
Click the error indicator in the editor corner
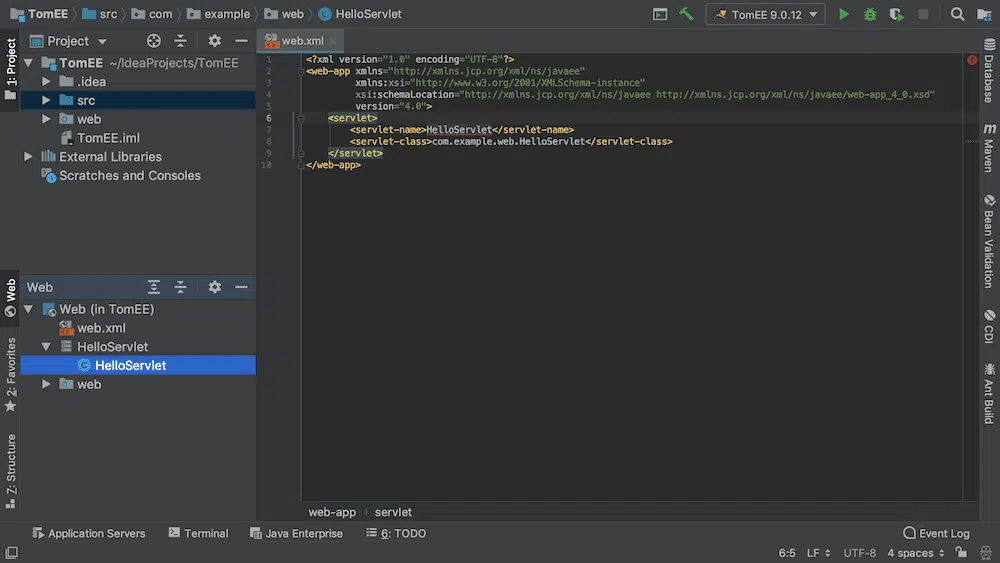coord(972,60)
